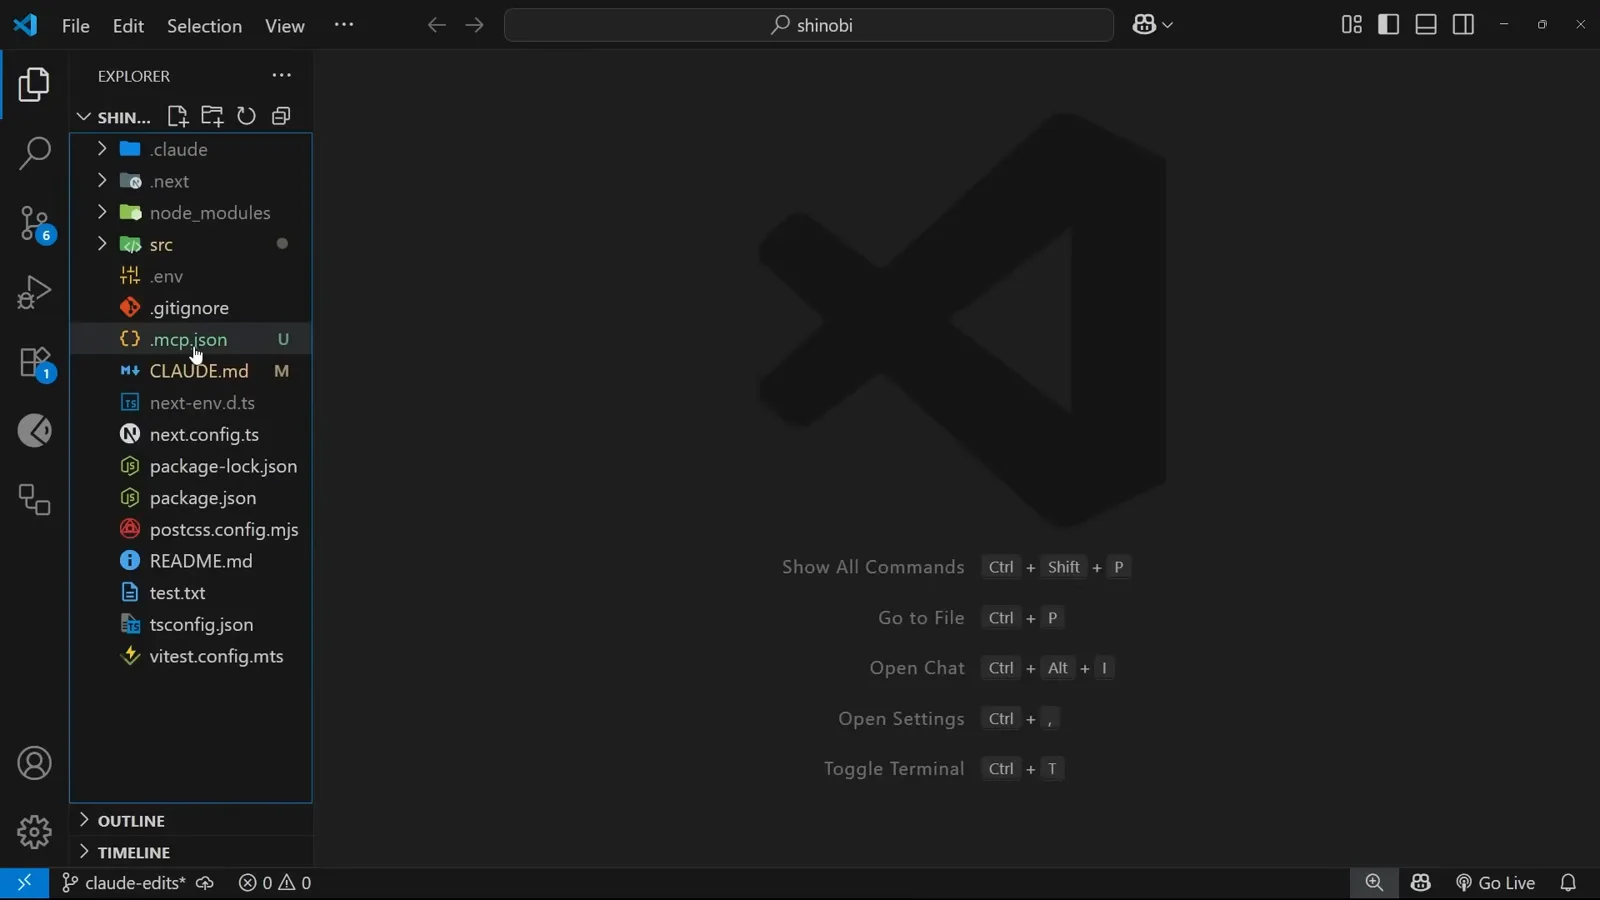
Task: Collapse the SHIN... project root section
Action: (113, 118)
